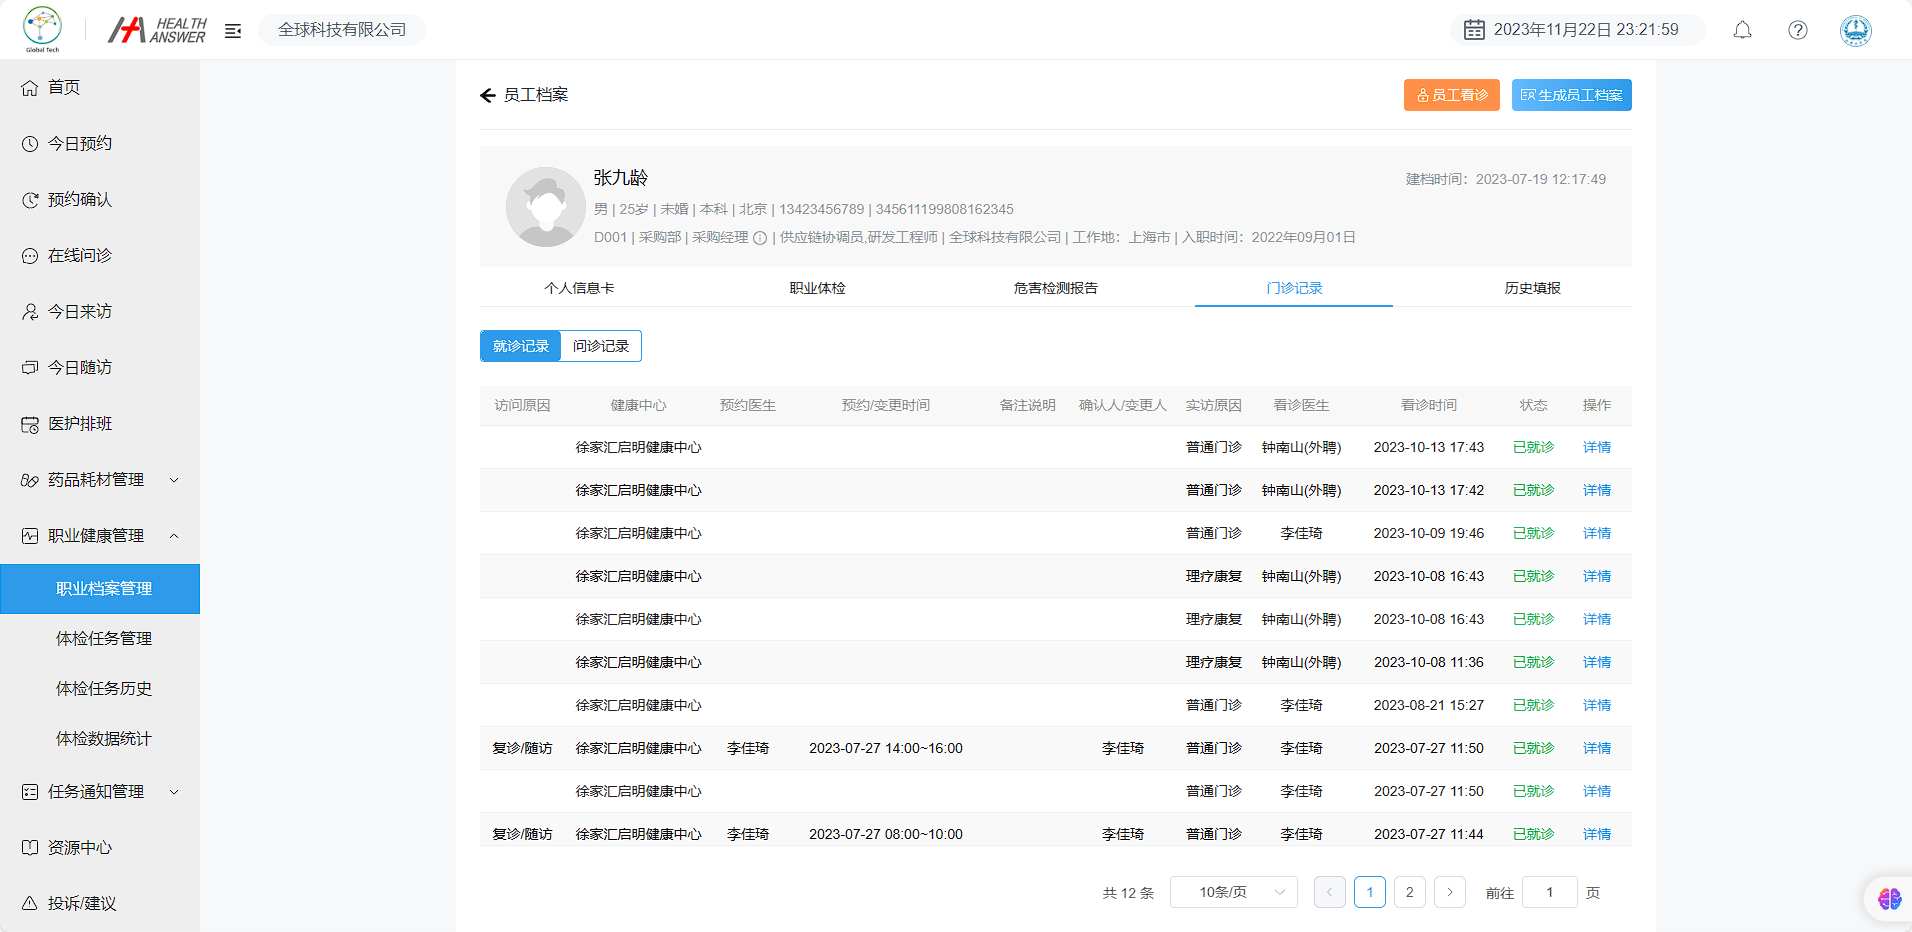Click the Health Answer logo

coord(157,30)
